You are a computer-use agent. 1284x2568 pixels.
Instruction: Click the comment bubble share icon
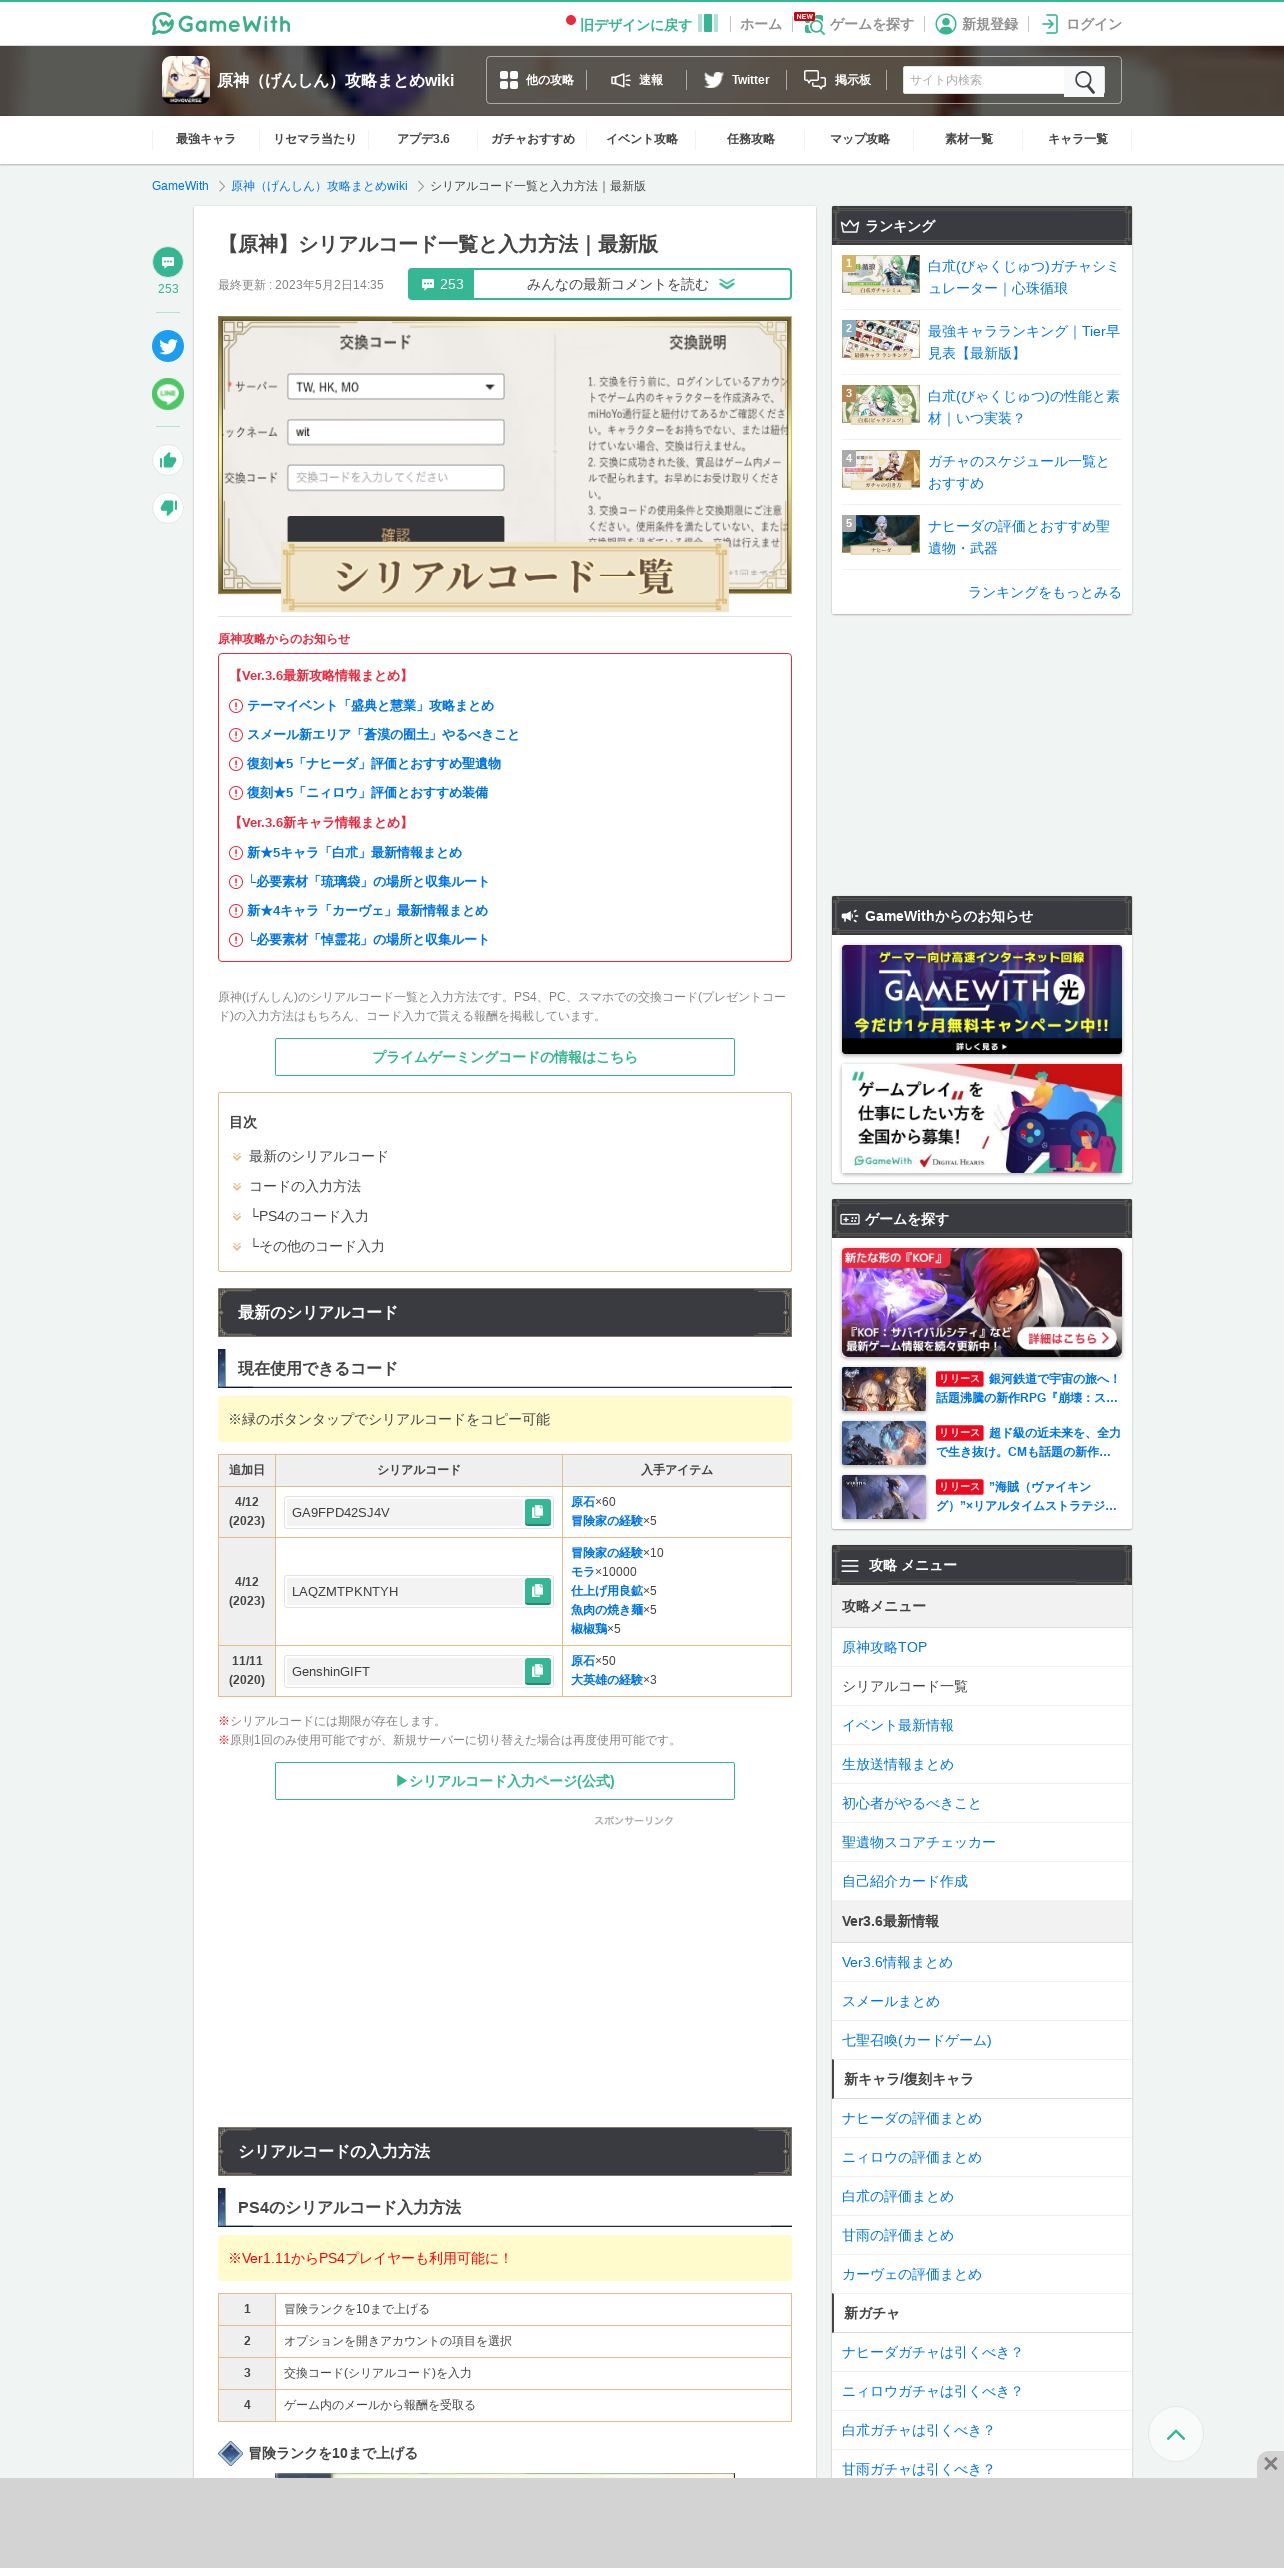click(x=168, y=262)
